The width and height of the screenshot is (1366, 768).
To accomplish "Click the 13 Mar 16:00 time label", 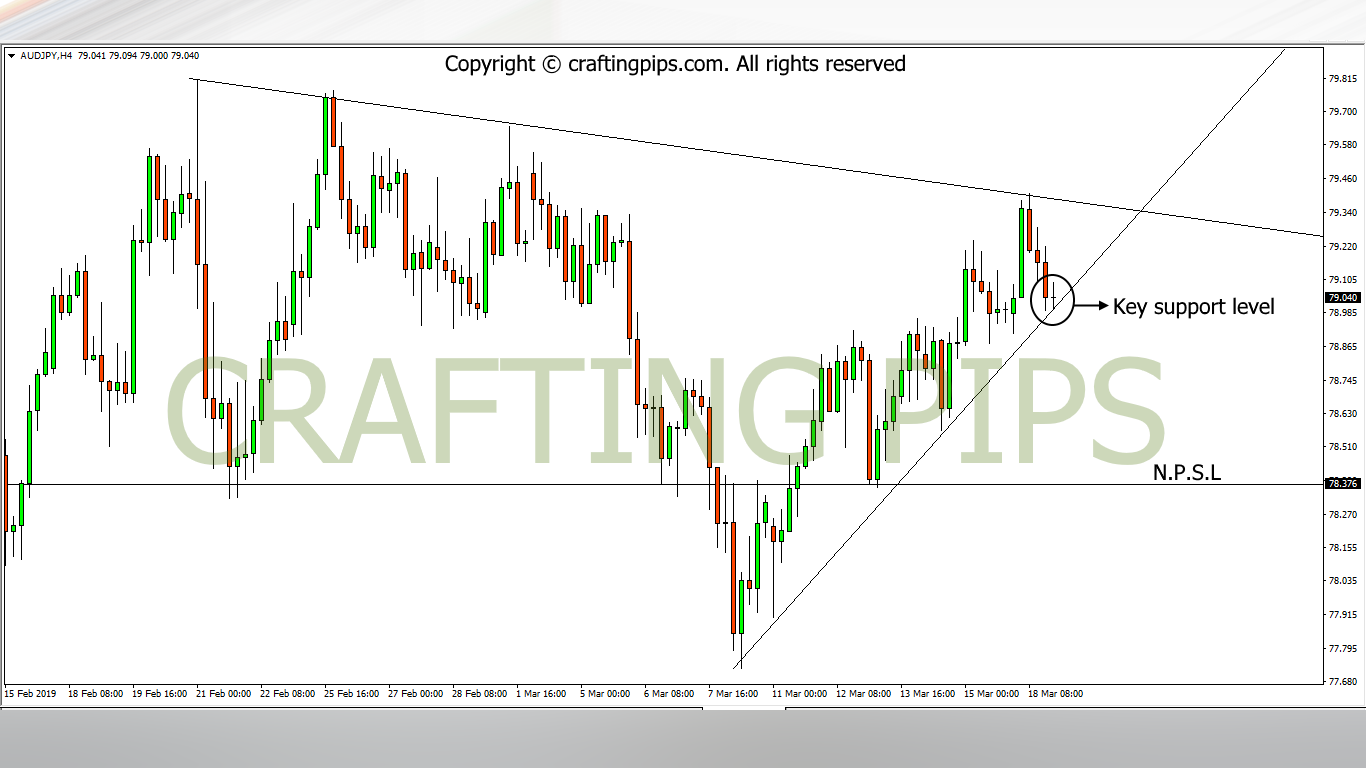I will pos(927,693).
